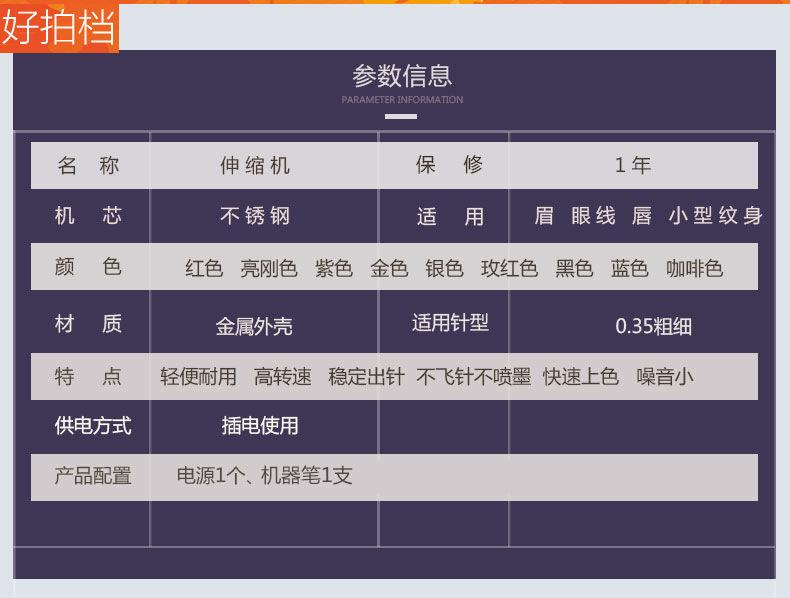
Task: Click the 玫红色 color option text
Action: (509, 268)
